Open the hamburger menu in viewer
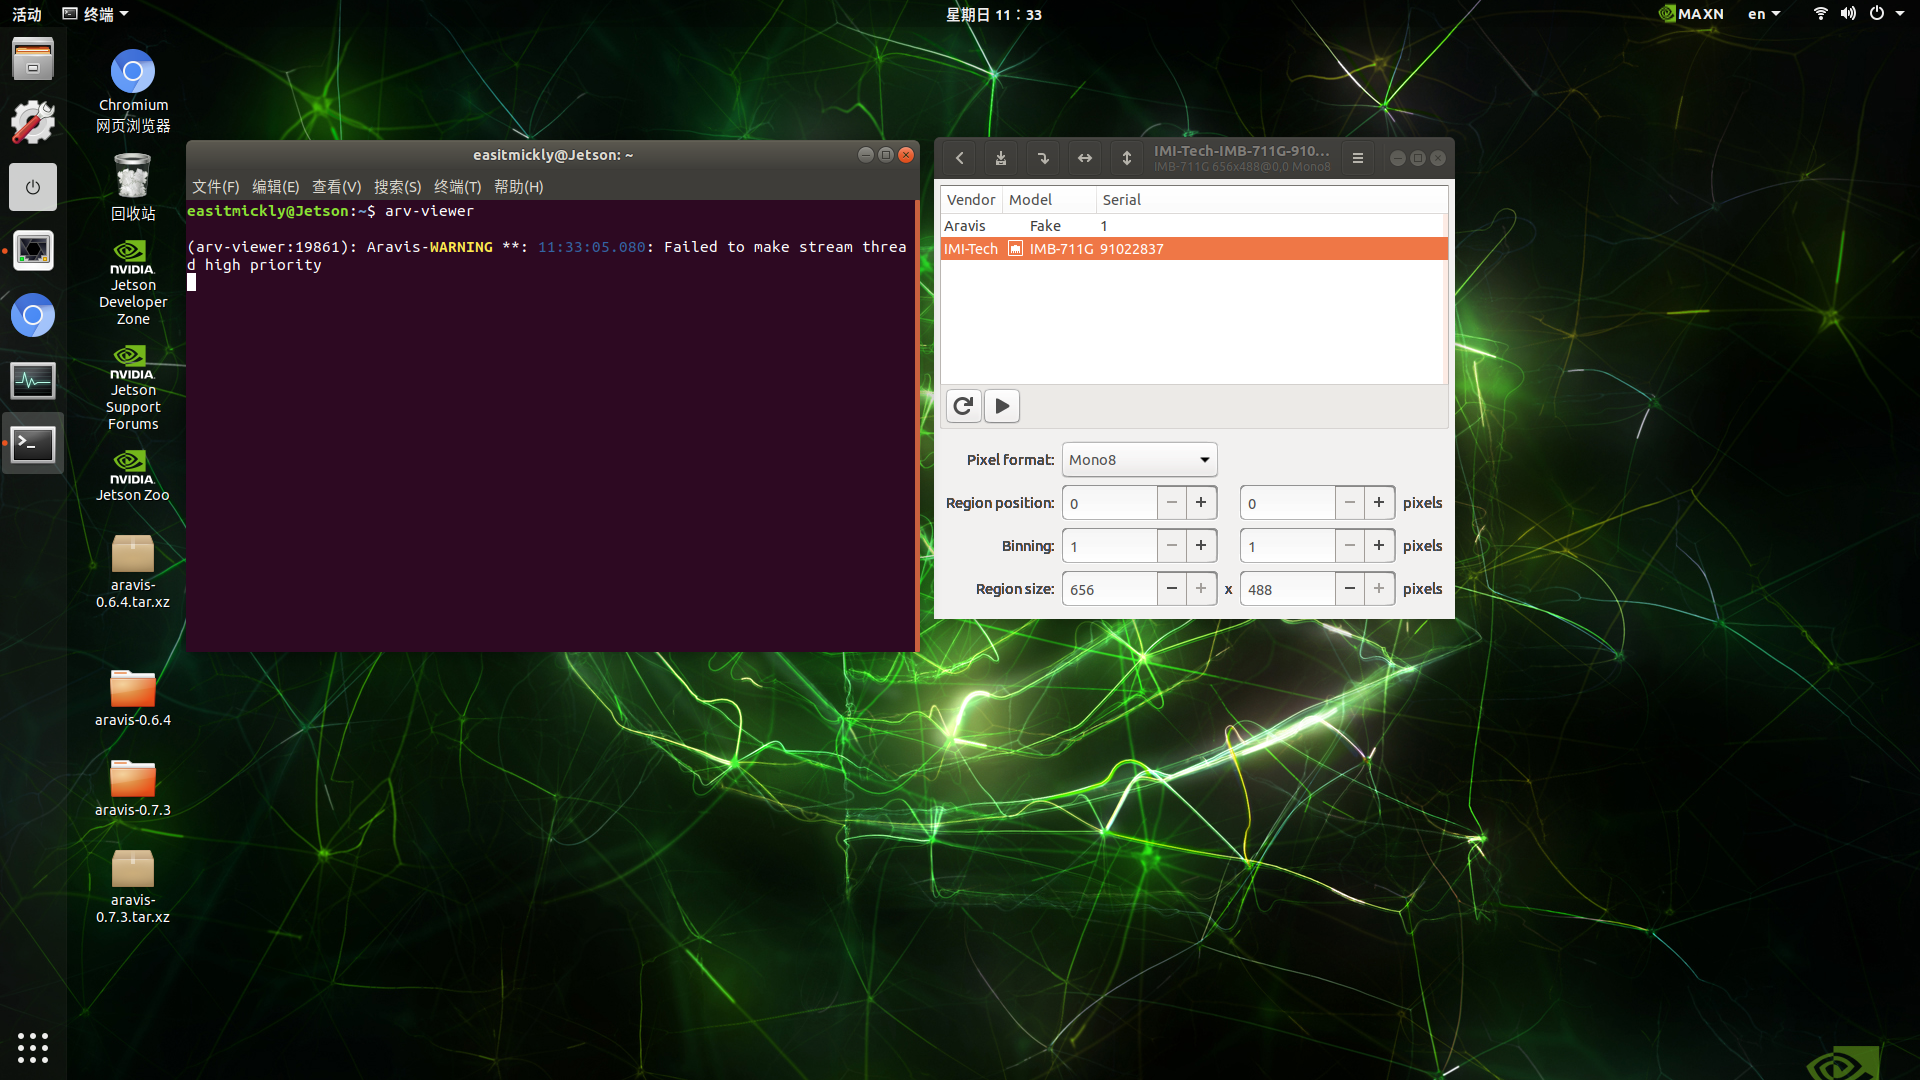The width and height of the screenshot is (1920, 1080). 1358,158
